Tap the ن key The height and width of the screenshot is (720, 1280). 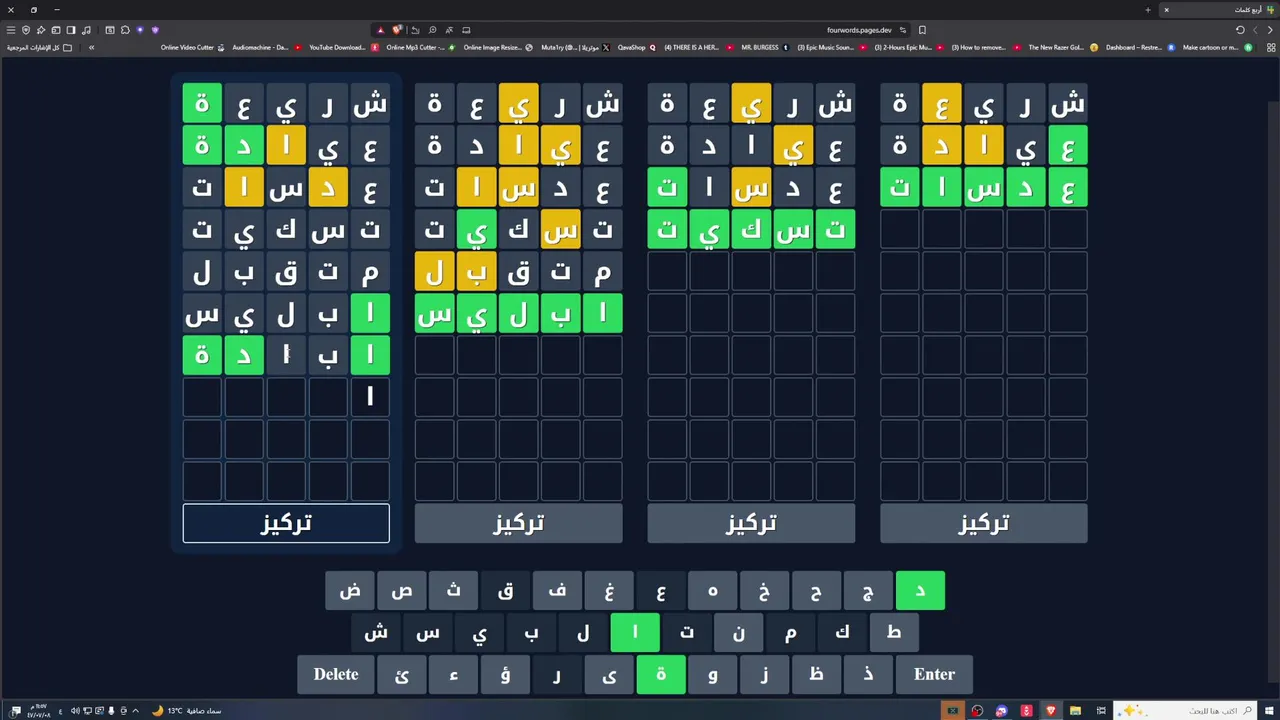(738, 632)
